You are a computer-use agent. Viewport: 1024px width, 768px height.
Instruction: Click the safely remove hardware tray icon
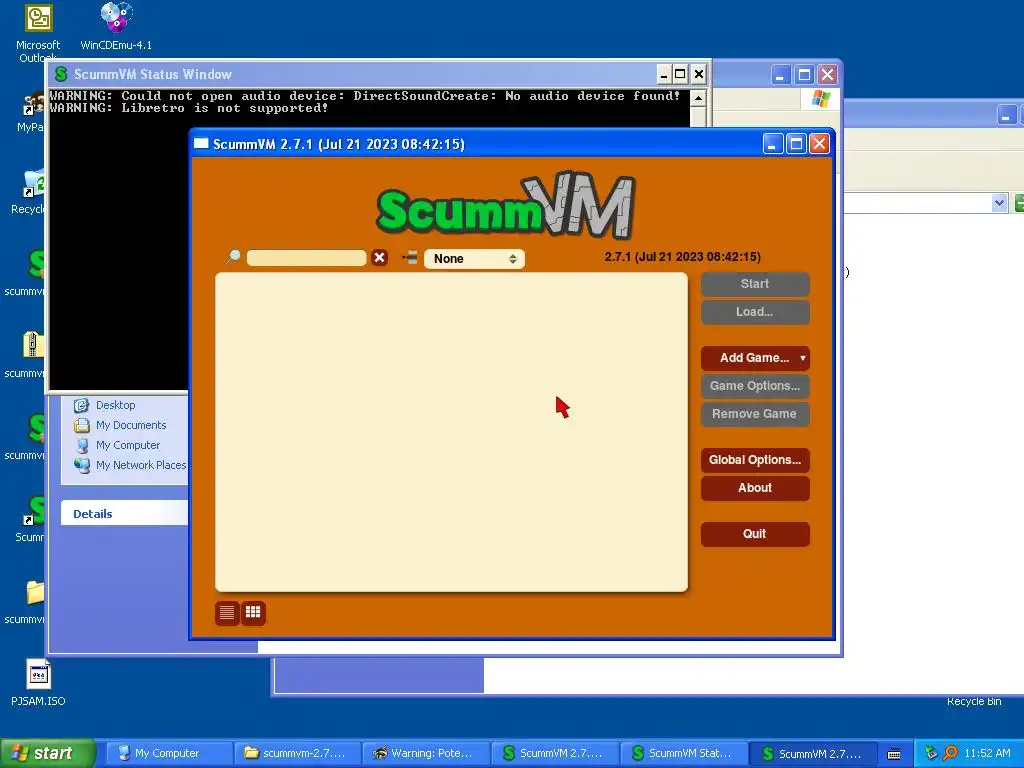tap(931, 753)
